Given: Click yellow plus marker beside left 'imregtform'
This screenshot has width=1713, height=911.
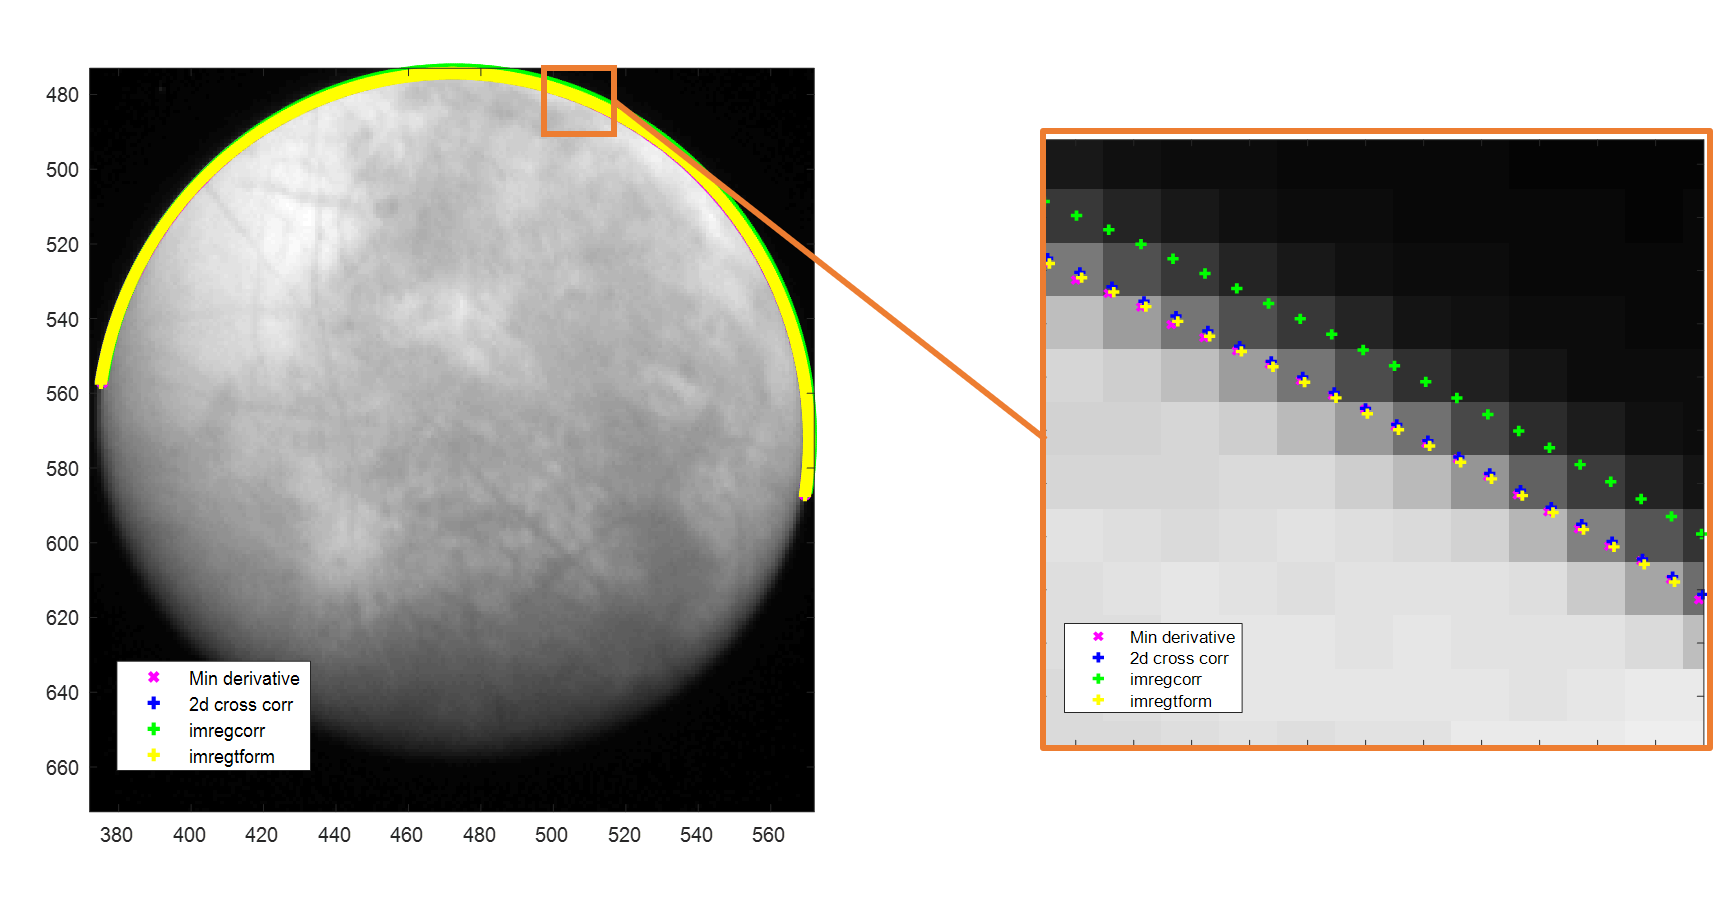Looking at the screenshot, I should [x=154, y=755].
